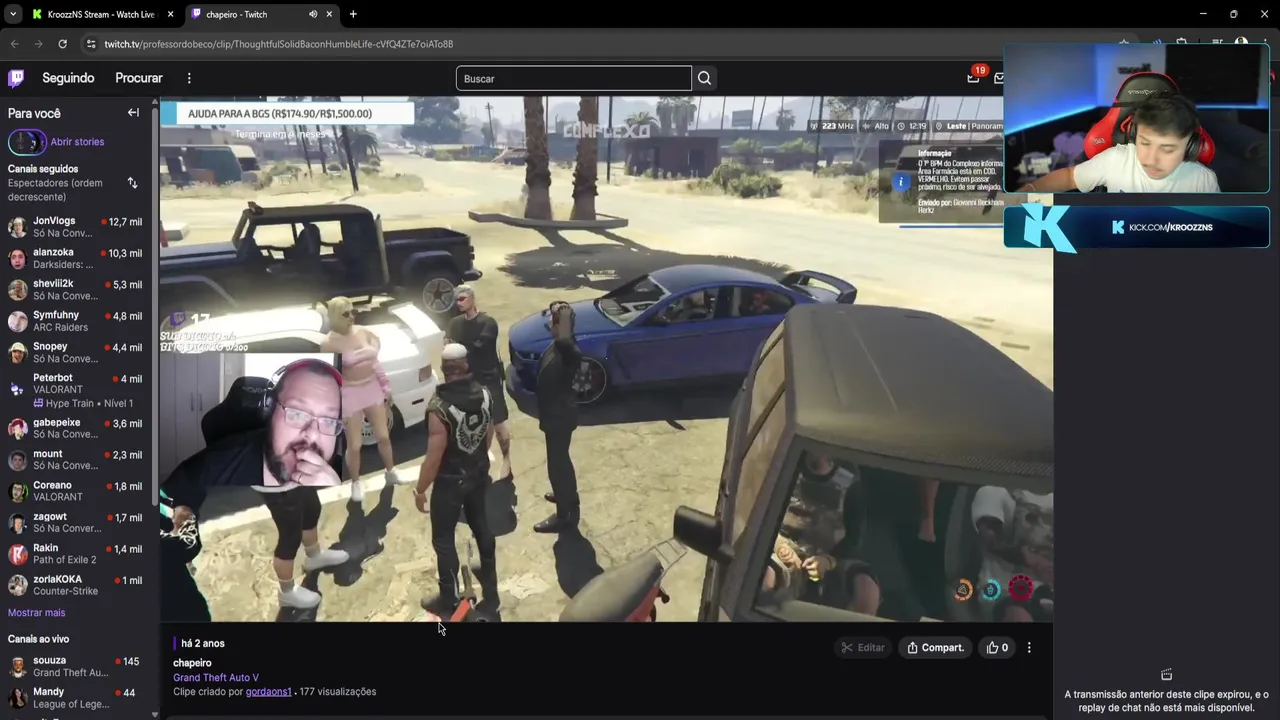The height and width of the screenshot is (720, 1280).
Task: Open notifications inbox with 19 badge
Action: [974, 77]
